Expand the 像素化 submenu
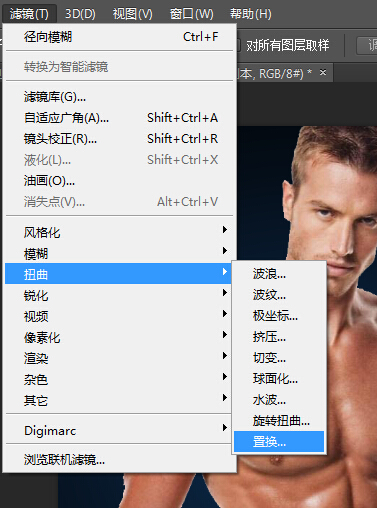377x508 pixels. pyautogui.click(x=119, y=337)
